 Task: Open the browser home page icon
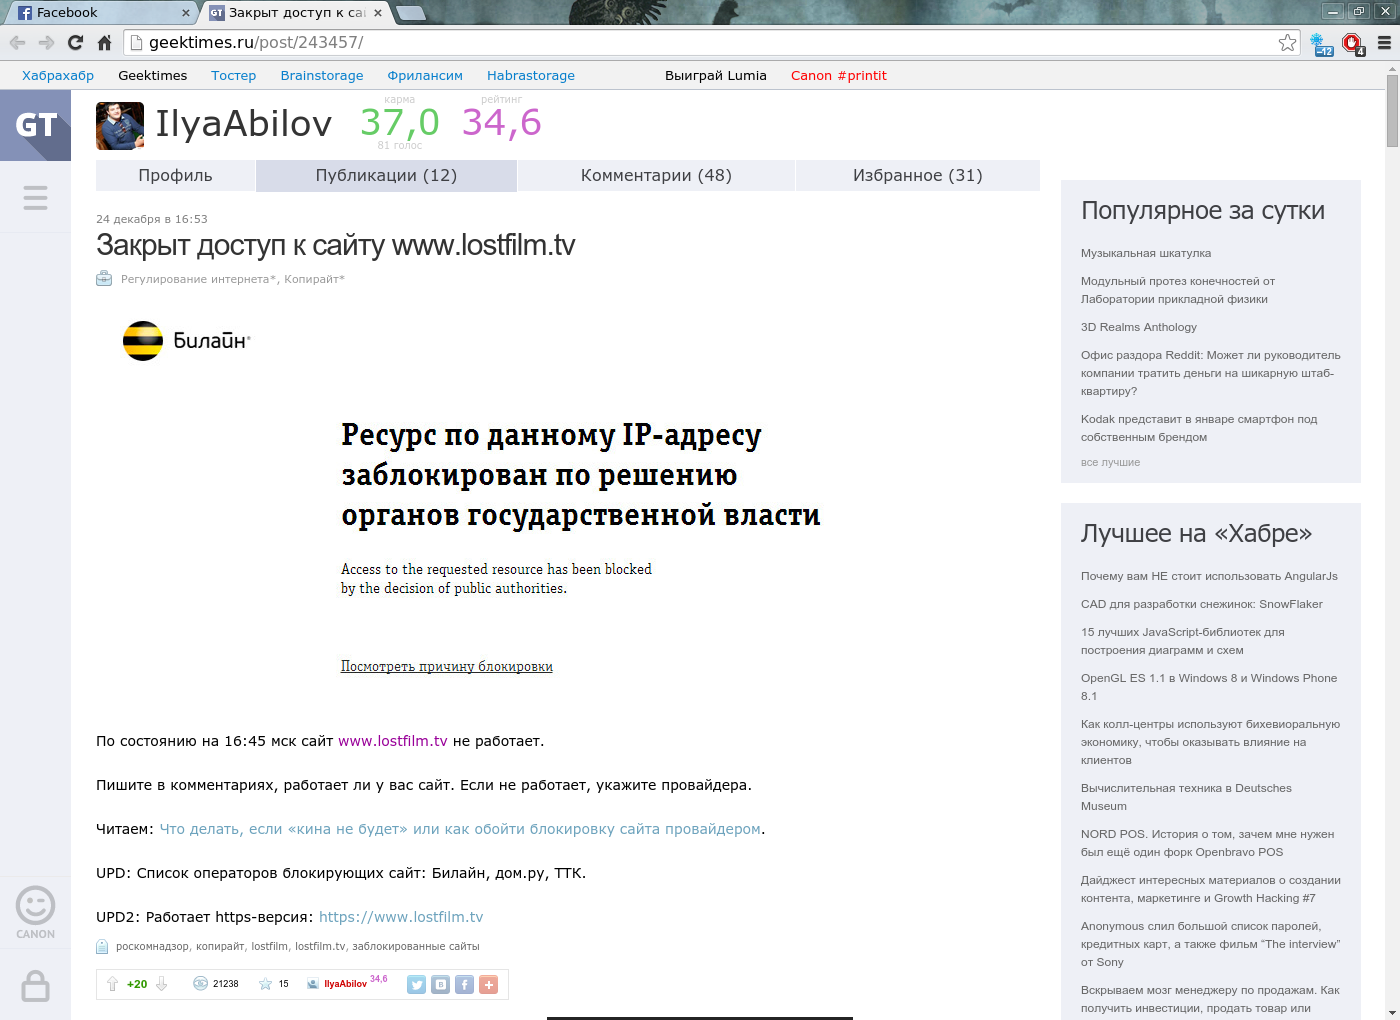pos(104,43)
